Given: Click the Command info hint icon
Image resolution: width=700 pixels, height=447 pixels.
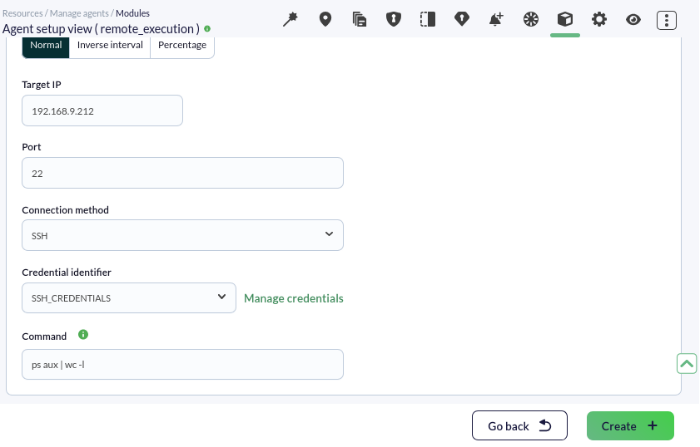Looking at the screenshot, I should (83, 334).
